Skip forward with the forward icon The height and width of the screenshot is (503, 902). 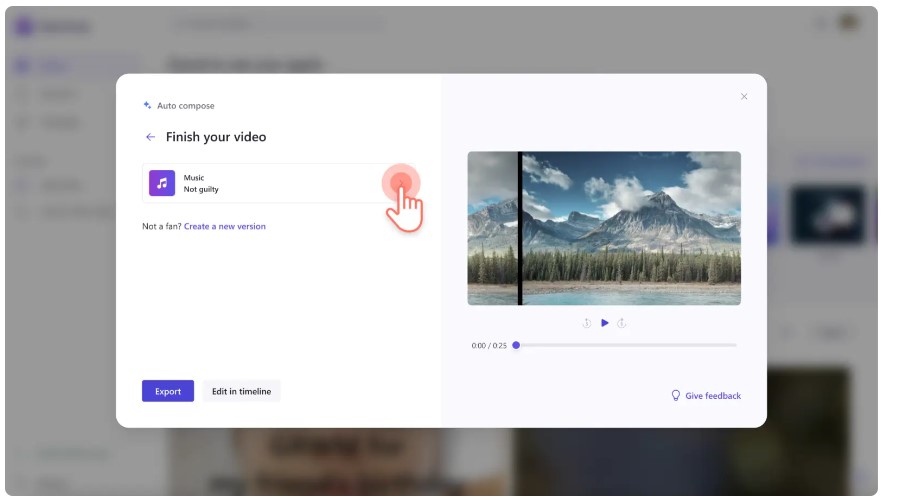[622, 323]
